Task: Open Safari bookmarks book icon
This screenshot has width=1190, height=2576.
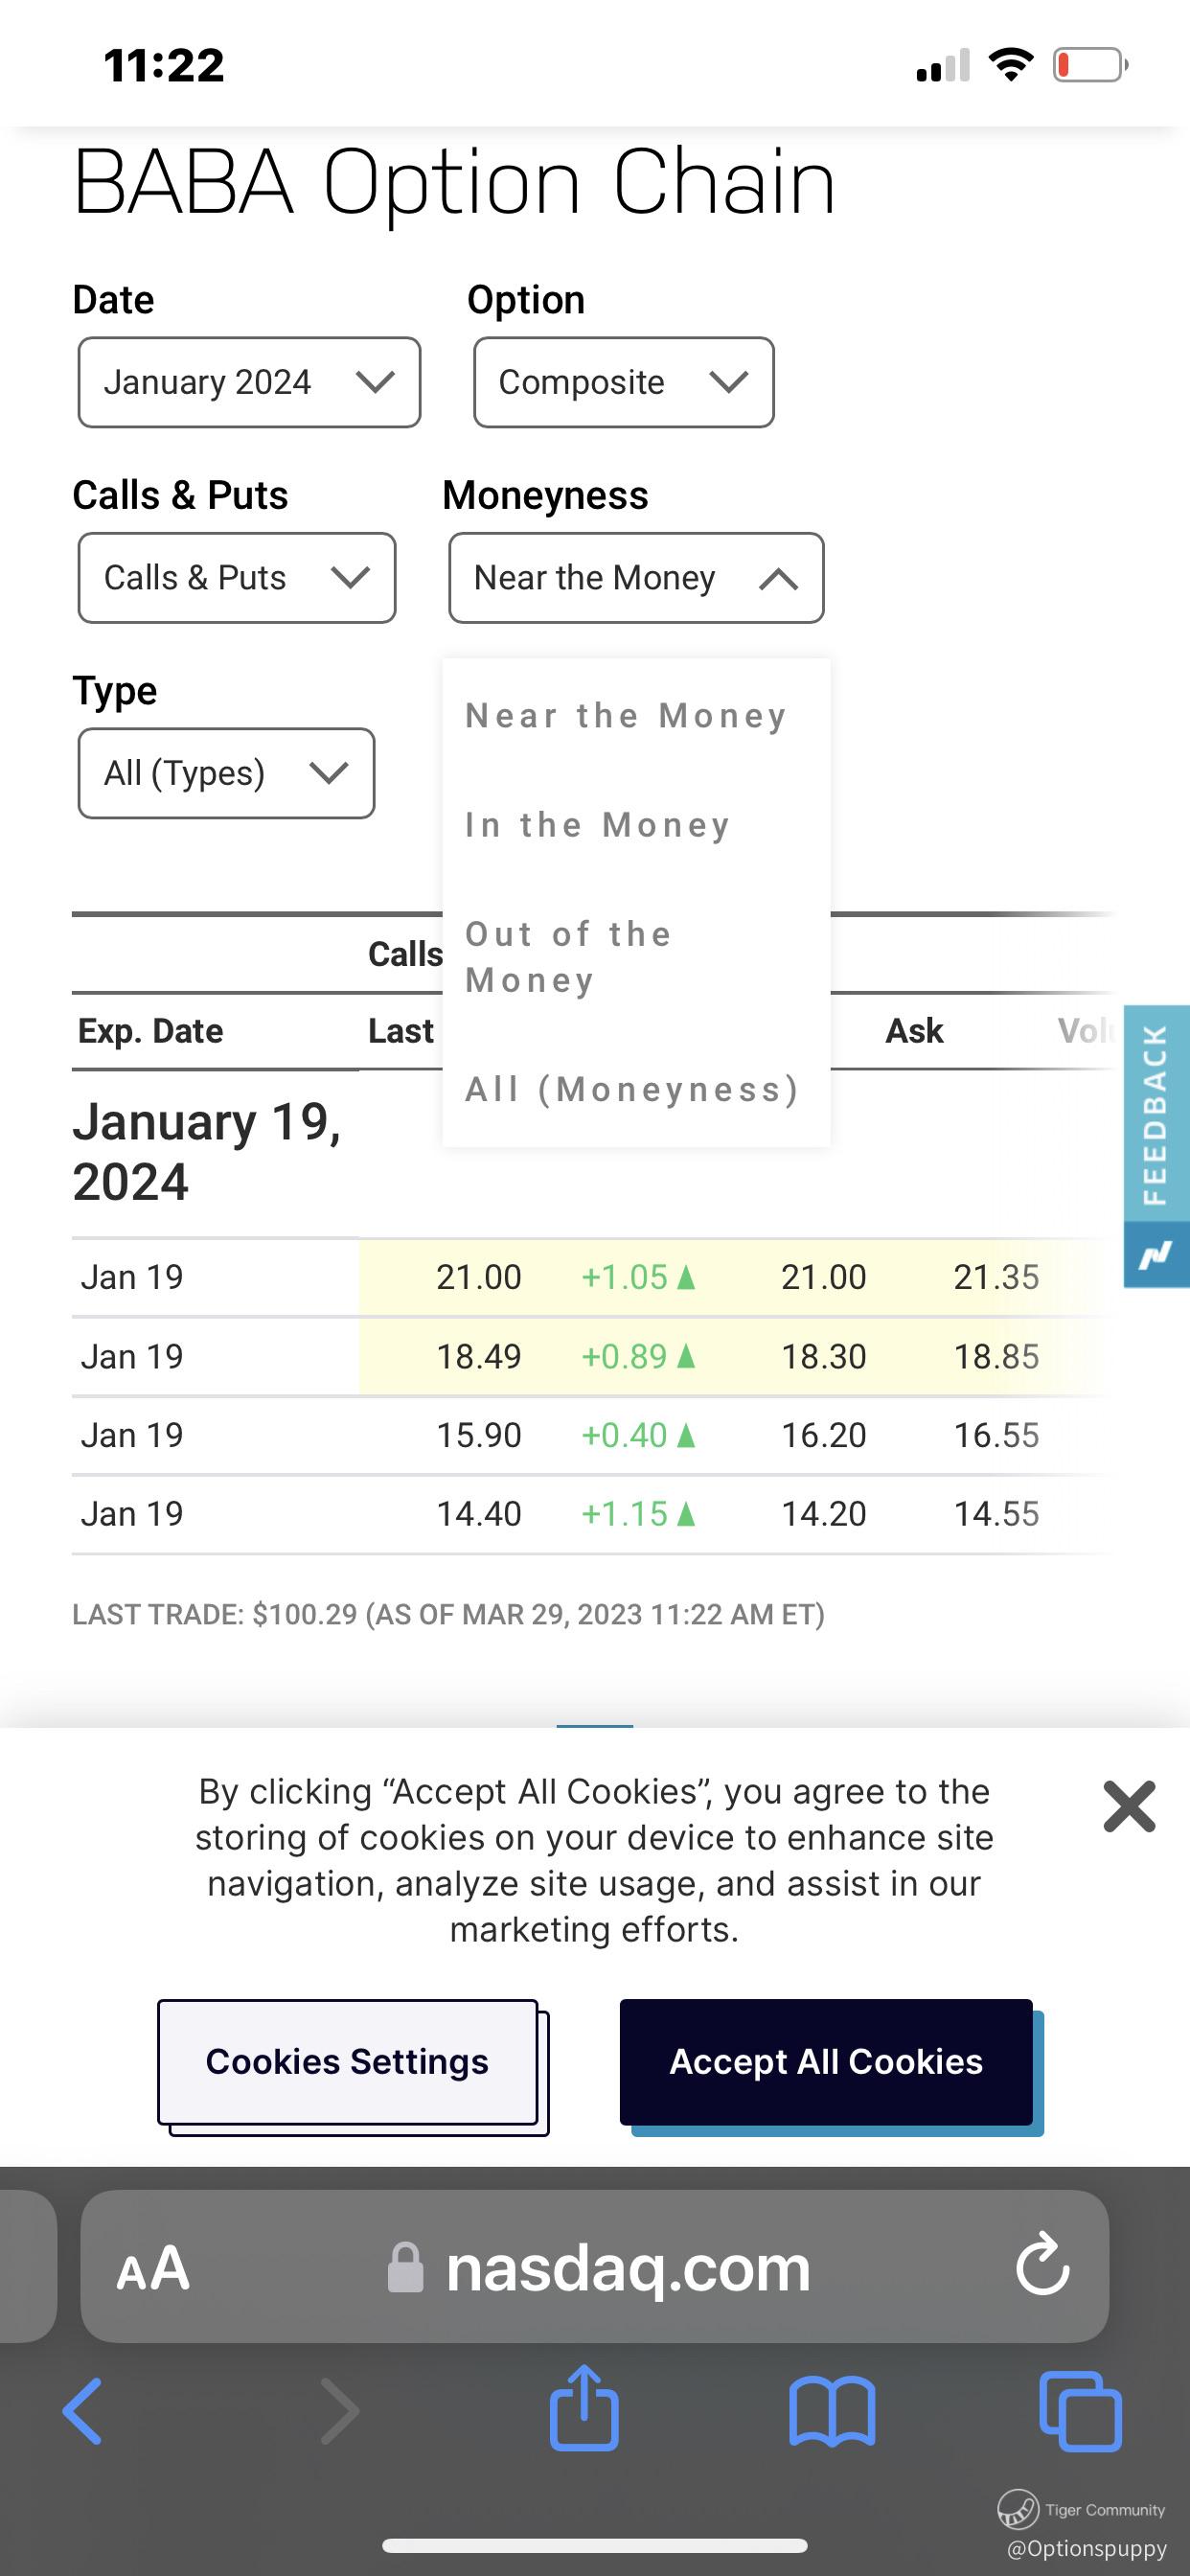Action: [832, 2411]
